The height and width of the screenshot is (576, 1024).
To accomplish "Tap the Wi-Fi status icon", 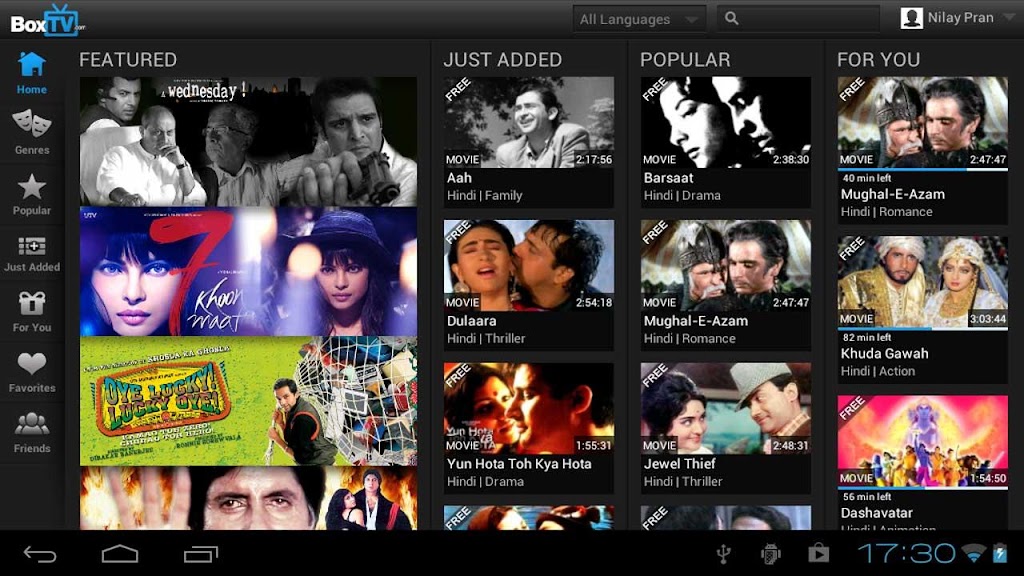I will [974, 554].
